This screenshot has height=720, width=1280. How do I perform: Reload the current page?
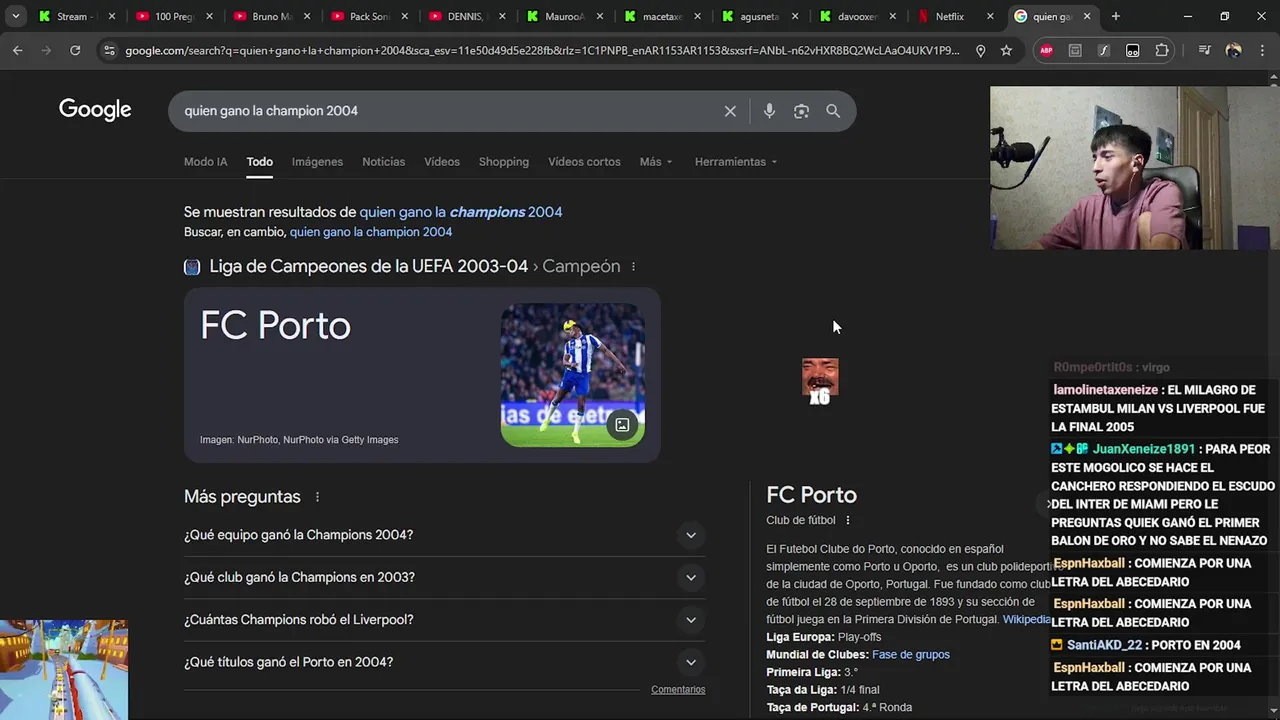pos(75,50)
